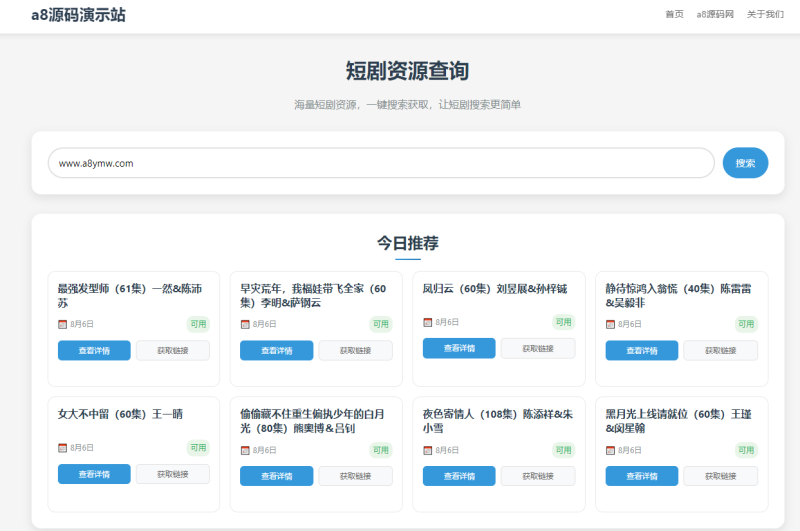View details for 凤归云 (60集)
Viewport: 800px width, 531px height.
(x=459, y=348)
